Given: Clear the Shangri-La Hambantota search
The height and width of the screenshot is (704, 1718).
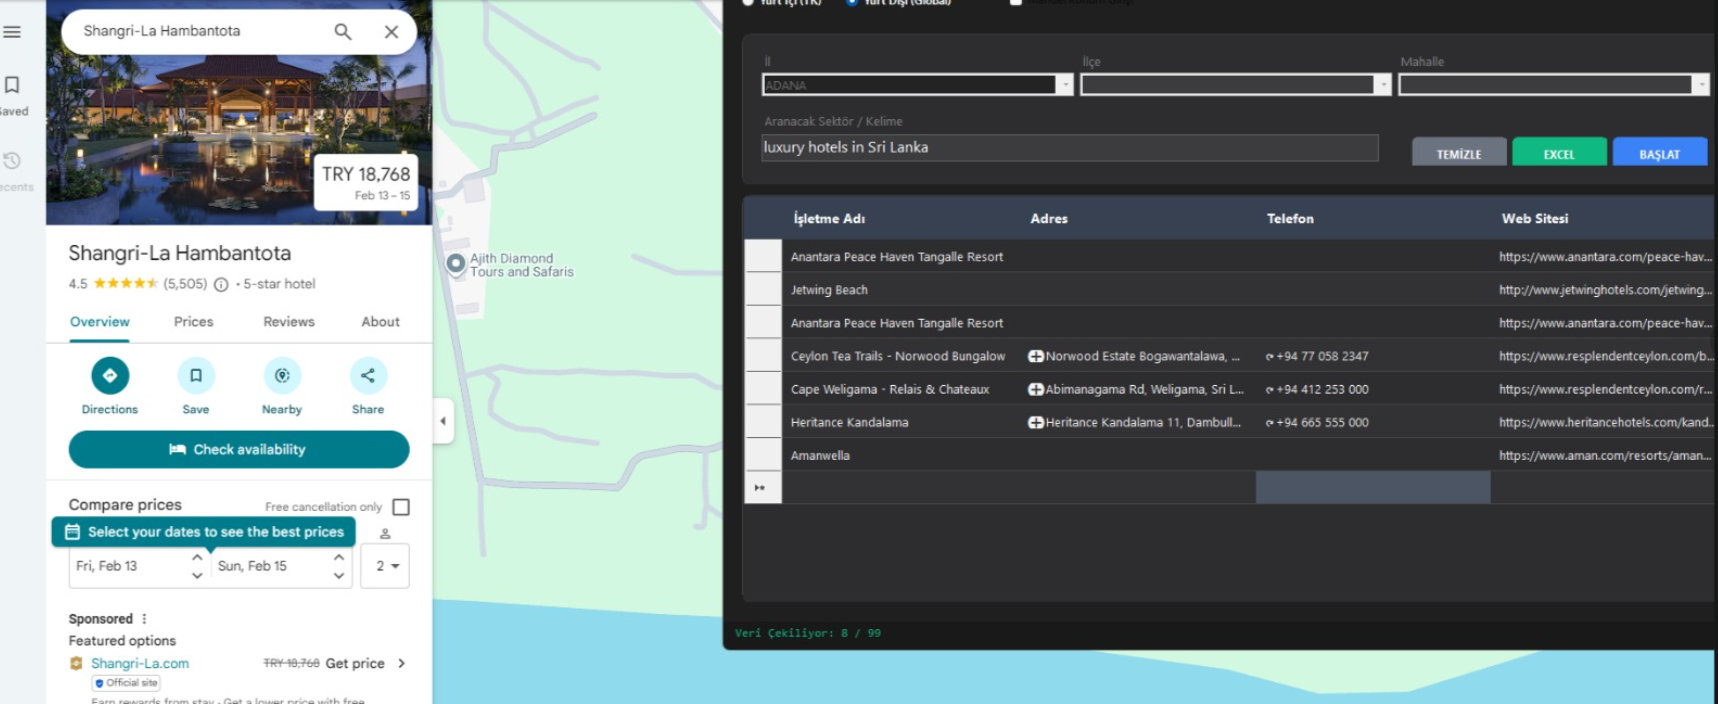Looking at the screenshot, I should 391,32.
